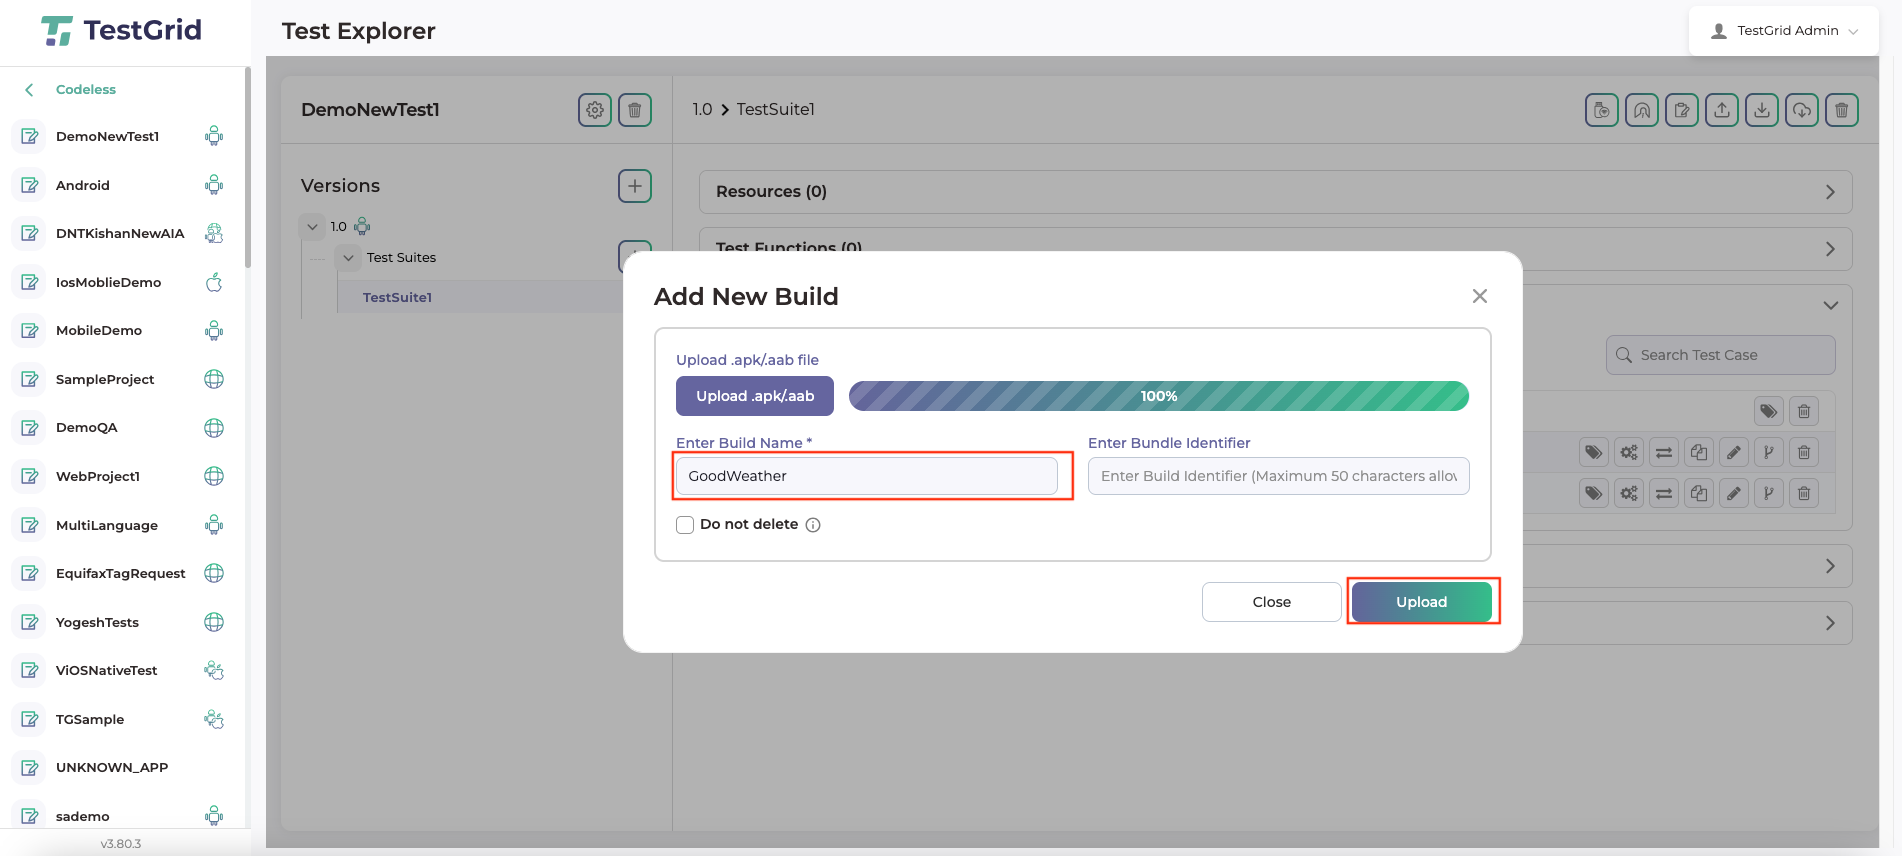Click the download icon in TestSuite1 toolbar
This screenshot has width=1902, height=856.
[1762, 110]
